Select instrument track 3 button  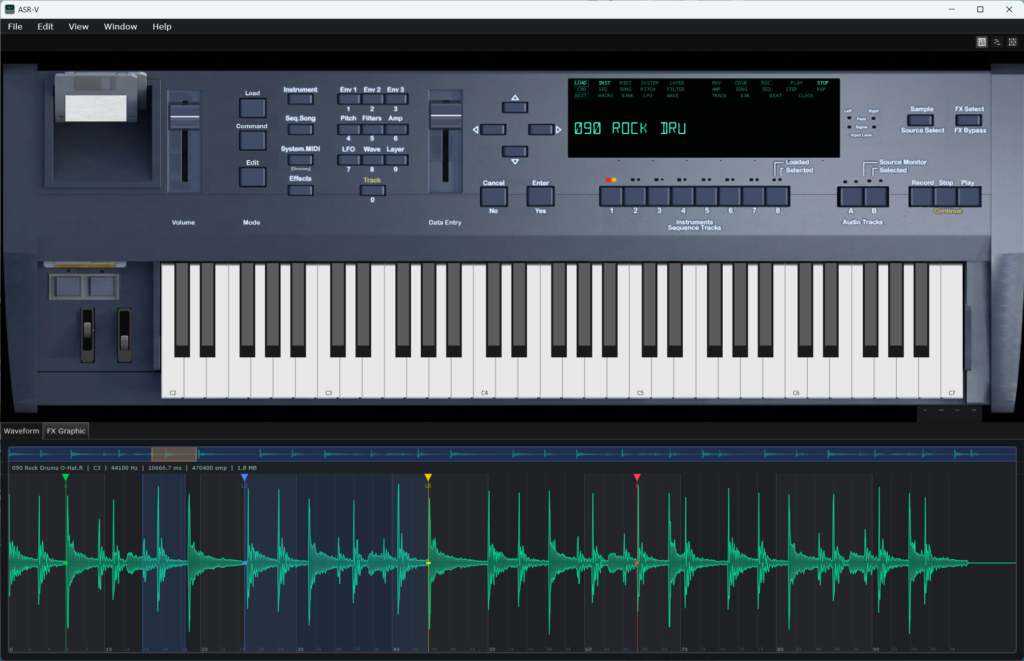659,197
